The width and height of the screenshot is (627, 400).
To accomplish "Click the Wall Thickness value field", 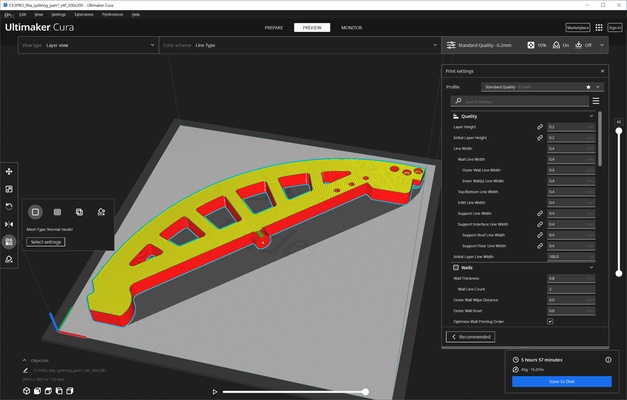I will pos(571,278).
